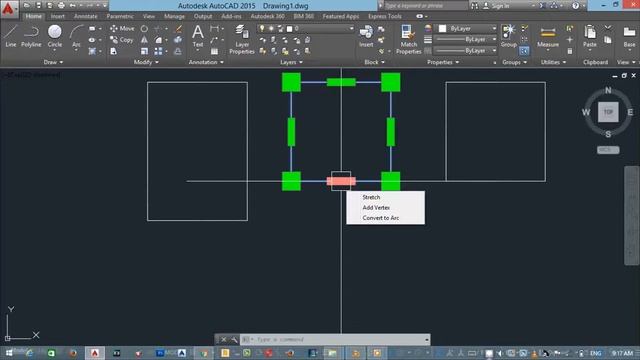This screenshot has height=360, width=640.
Task: Switch to the Output ribbon tab
Action: pyautogui.click(x=203, y=16)
